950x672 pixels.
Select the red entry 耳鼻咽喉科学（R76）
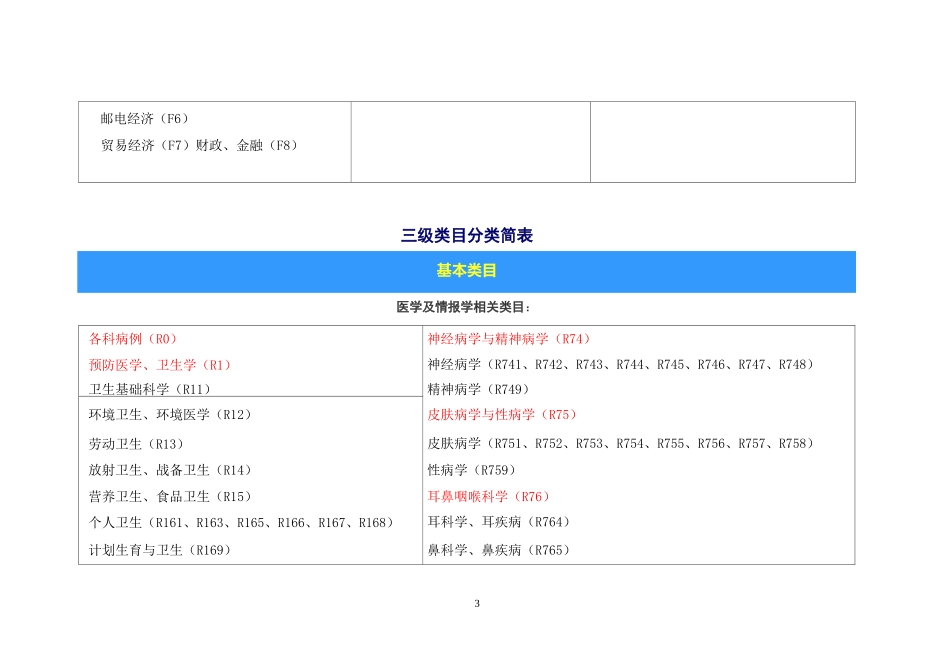click(x=490, y=497)
